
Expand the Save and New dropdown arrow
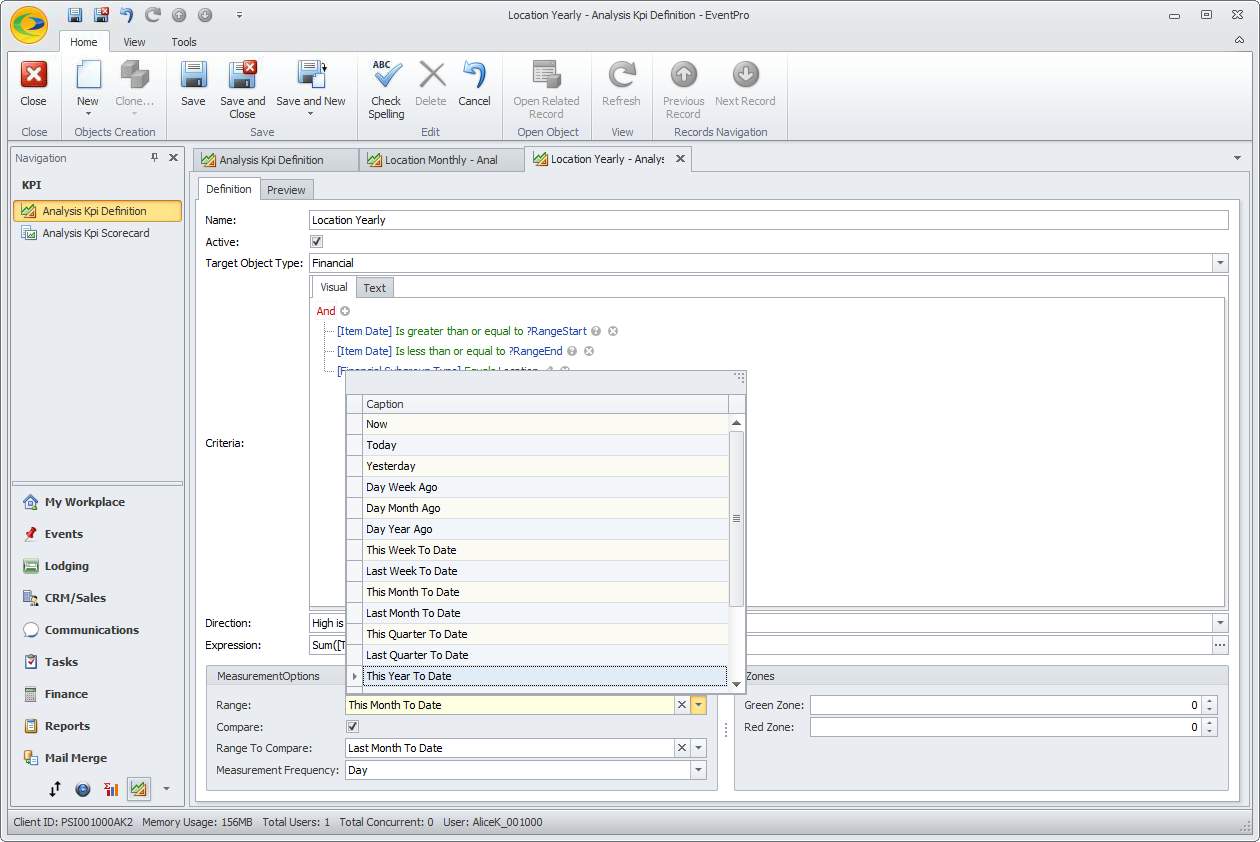311,114
